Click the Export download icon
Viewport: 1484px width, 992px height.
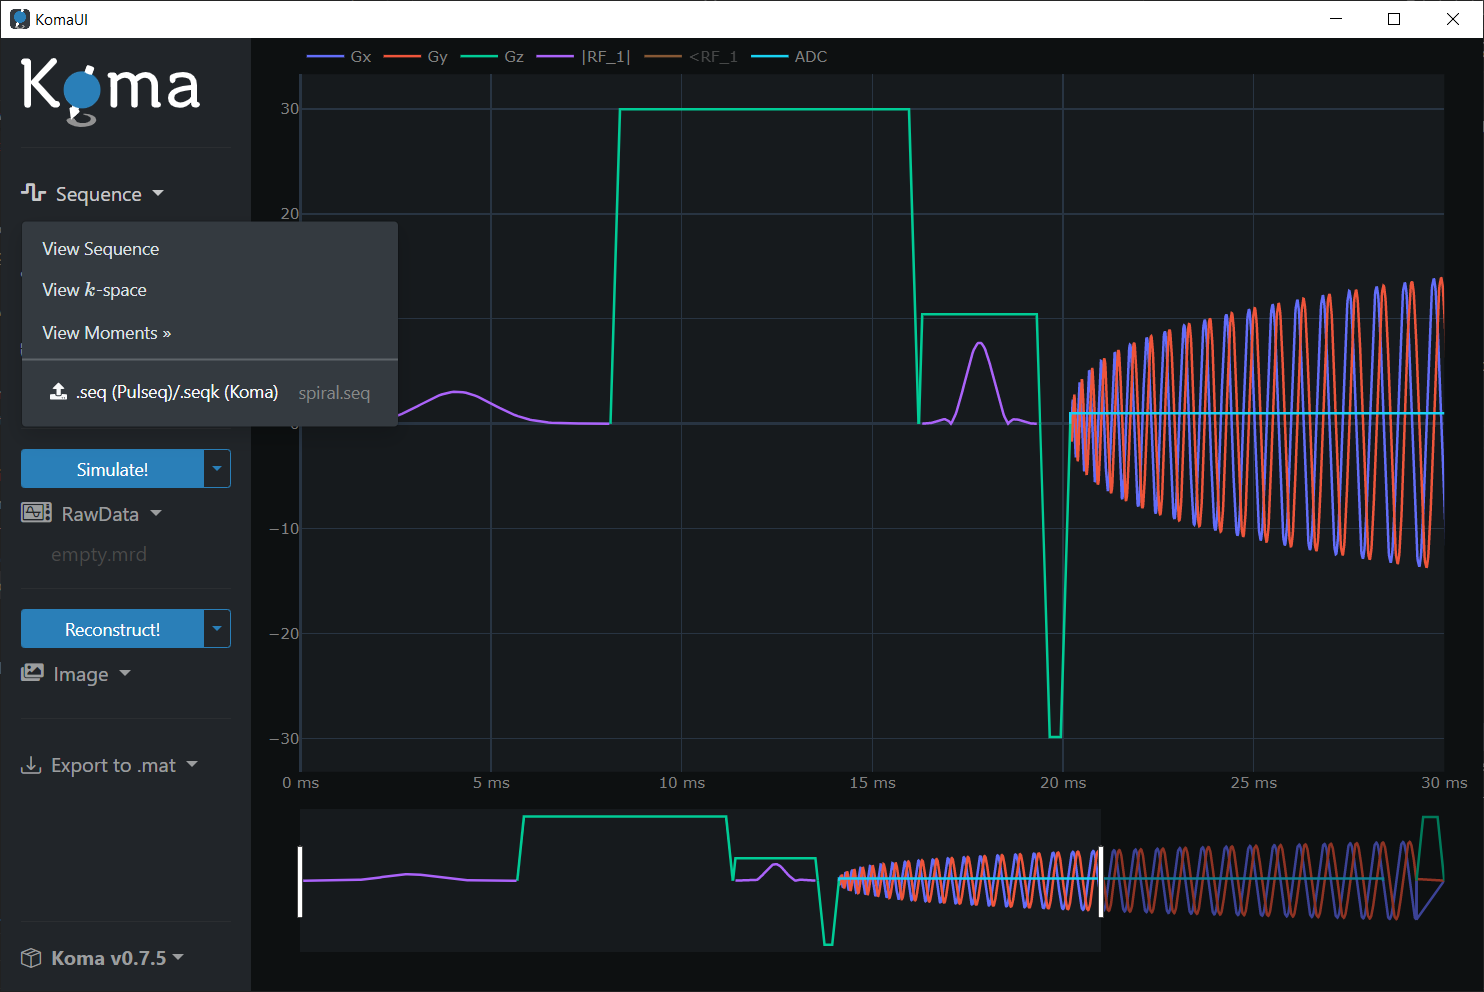pyautogui.click(x=31, y=765)
